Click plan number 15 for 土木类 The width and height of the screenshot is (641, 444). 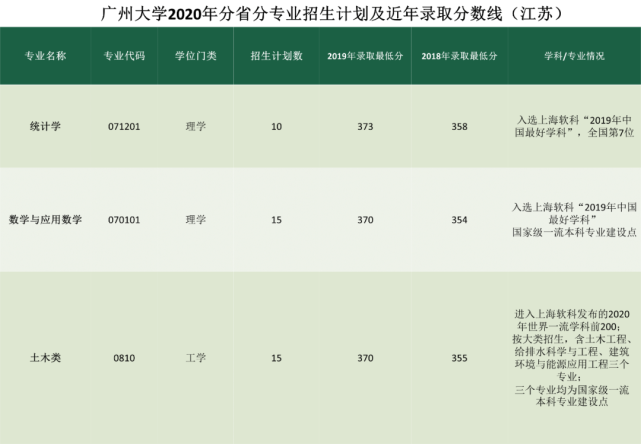click(x=276, y=358)
